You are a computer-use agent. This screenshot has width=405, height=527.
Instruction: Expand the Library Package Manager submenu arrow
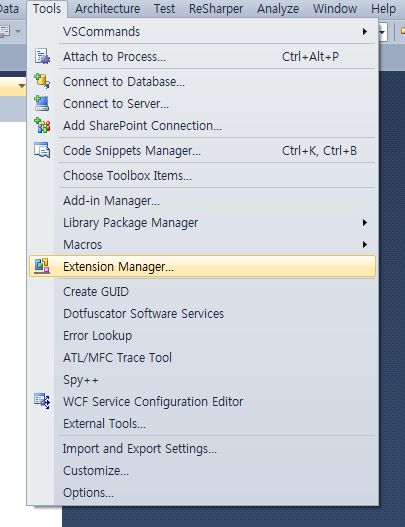click(365, 222)
